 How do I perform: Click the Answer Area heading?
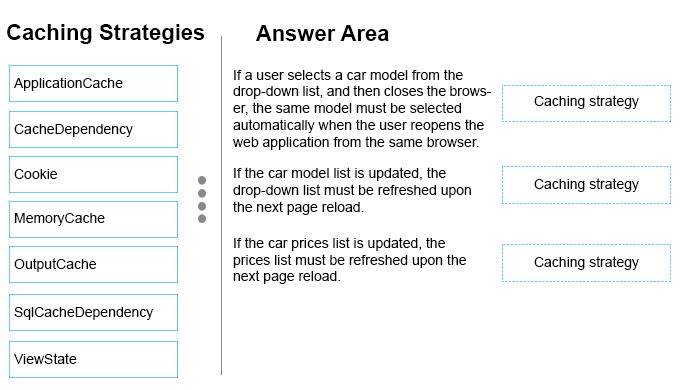tap(322, 34)
